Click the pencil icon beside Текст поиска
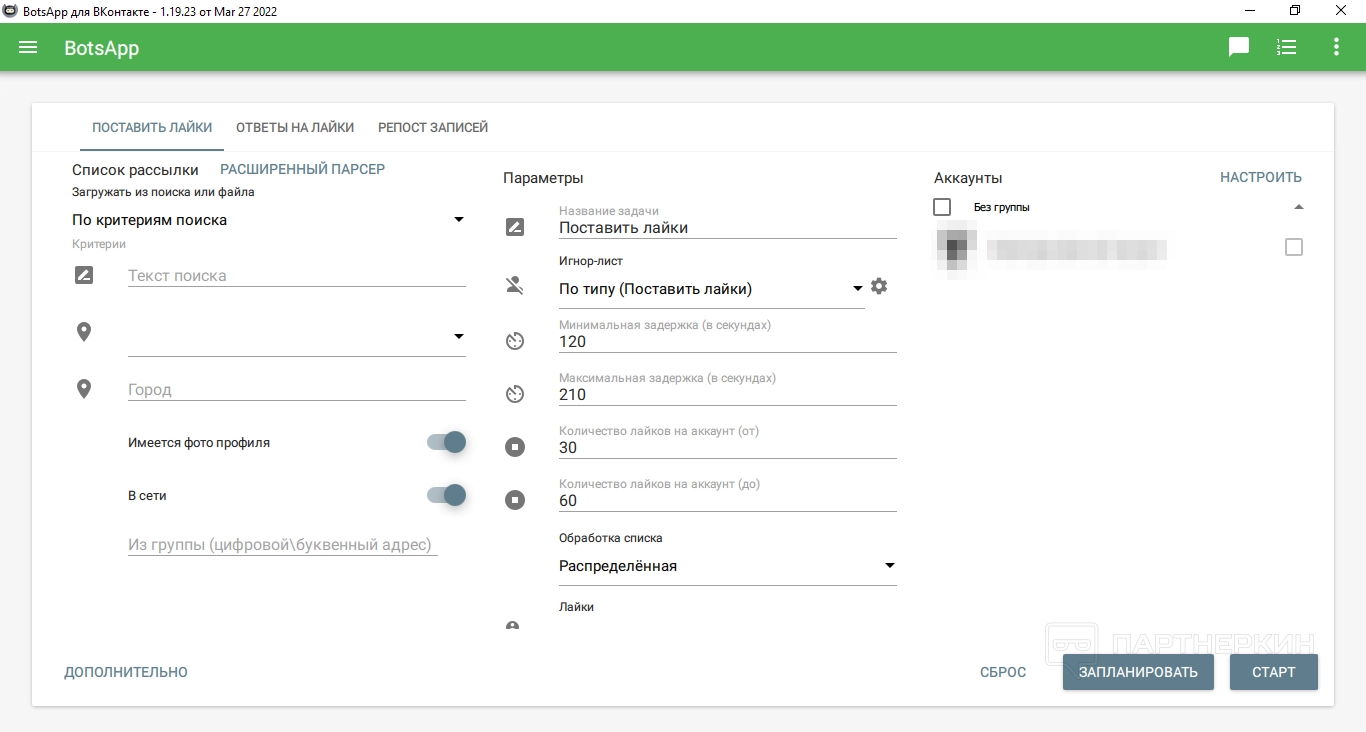The image size is (1366, 732). click(x=84, y=275)
